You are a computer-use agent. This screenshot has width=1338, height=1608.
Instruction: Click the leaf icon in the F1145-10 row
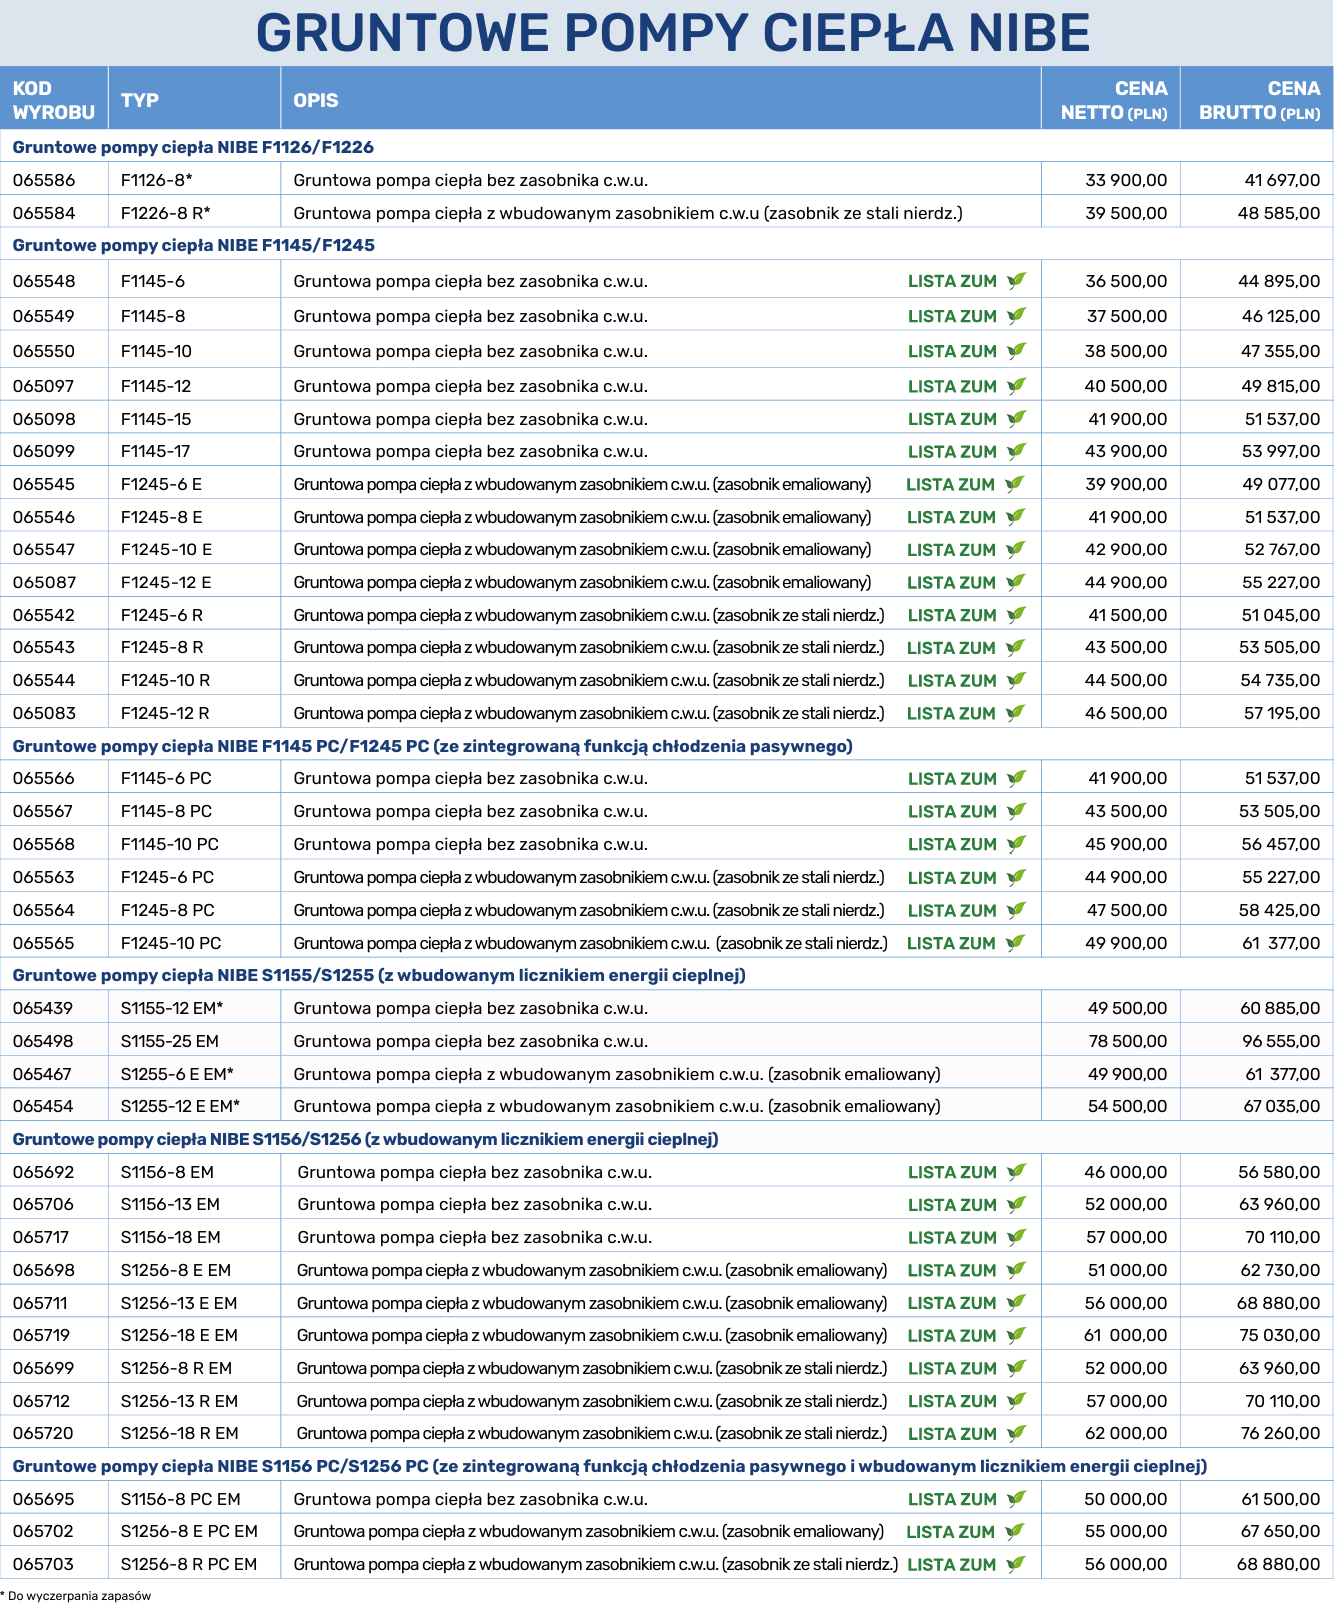1016,351
